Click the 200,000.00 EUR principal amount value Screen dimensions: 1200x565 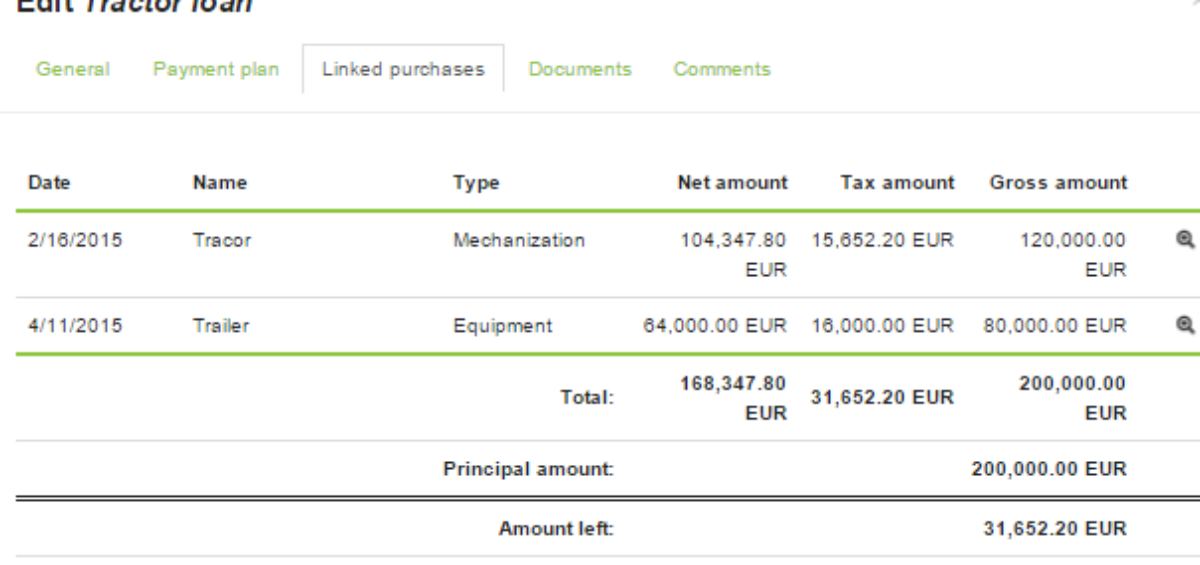click(x=1049, y=469)
